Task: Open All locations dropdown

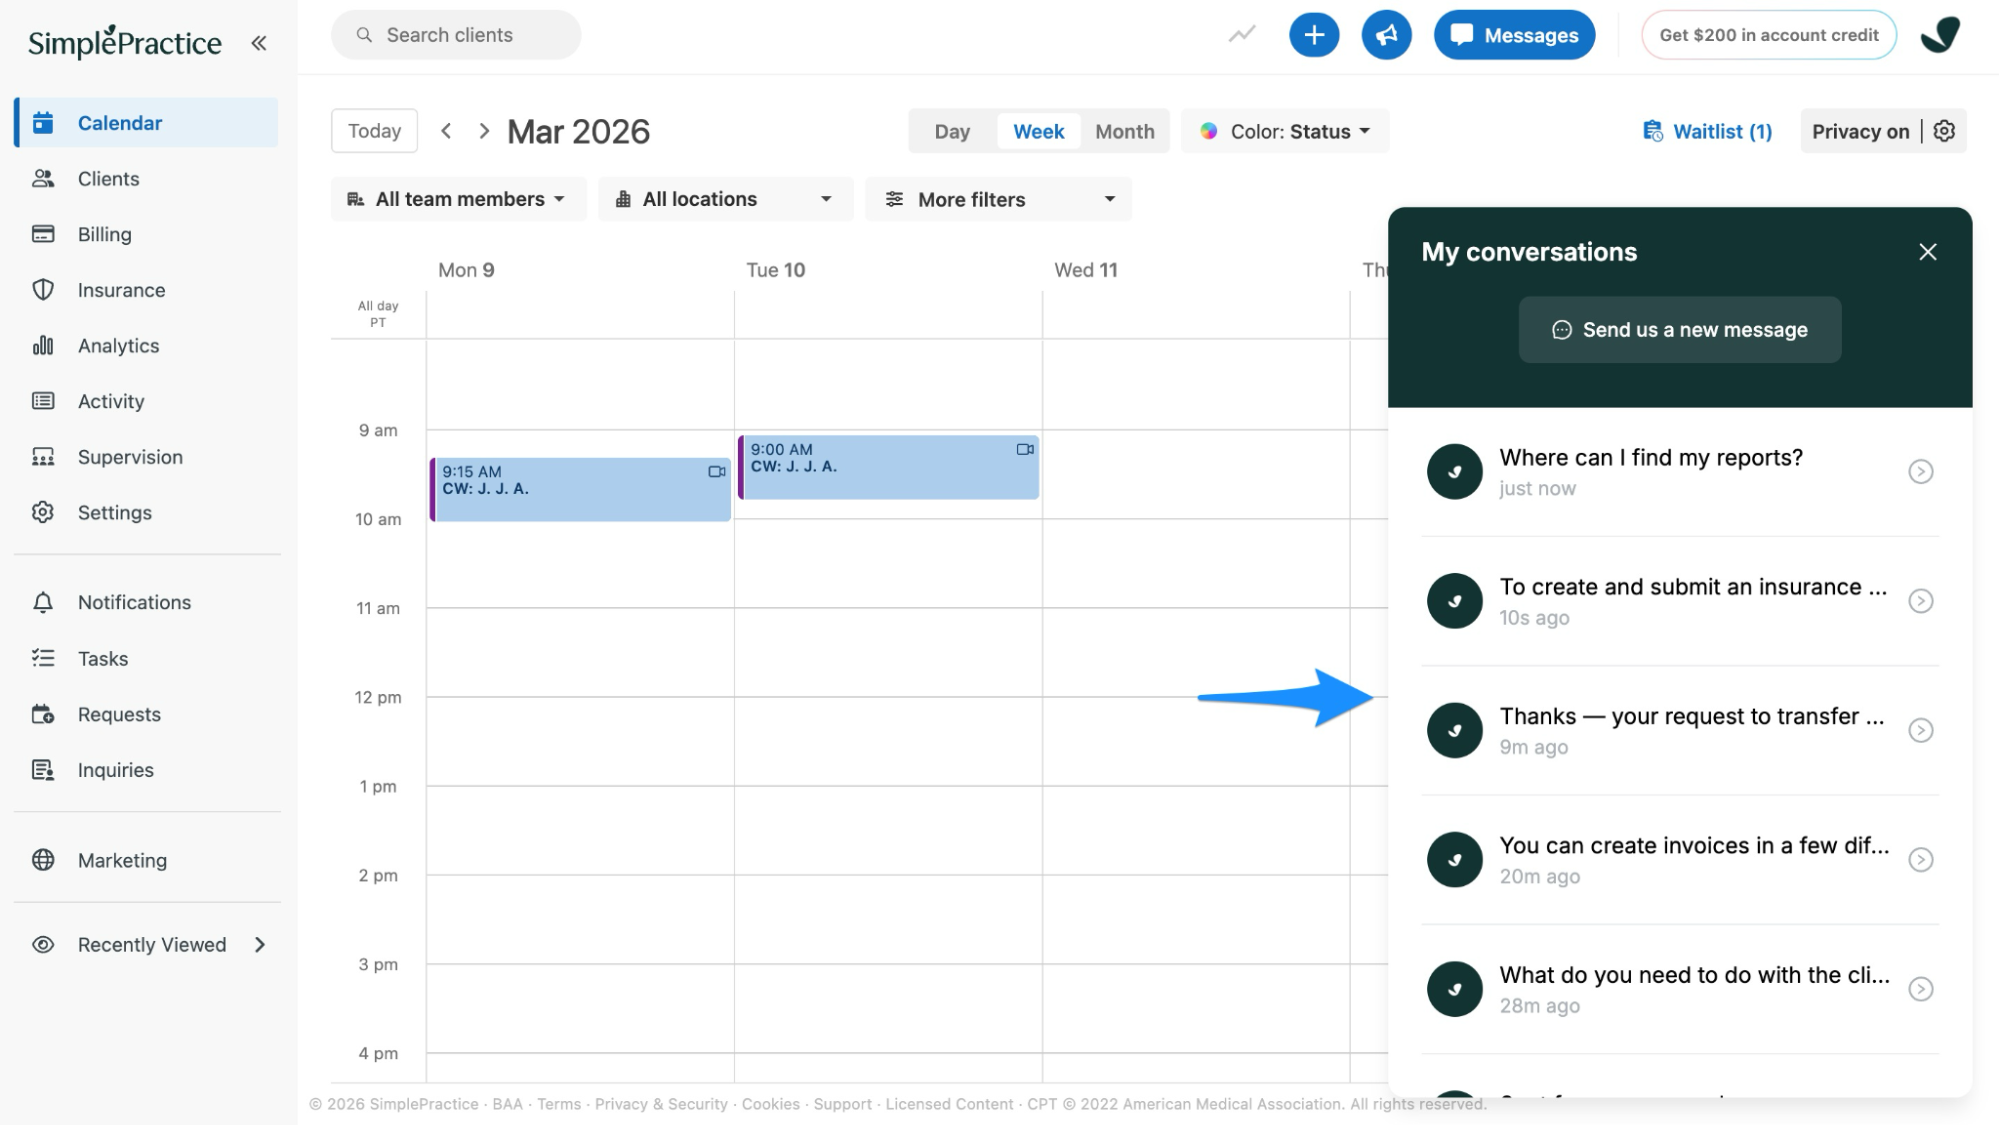Action: point(725,199)
